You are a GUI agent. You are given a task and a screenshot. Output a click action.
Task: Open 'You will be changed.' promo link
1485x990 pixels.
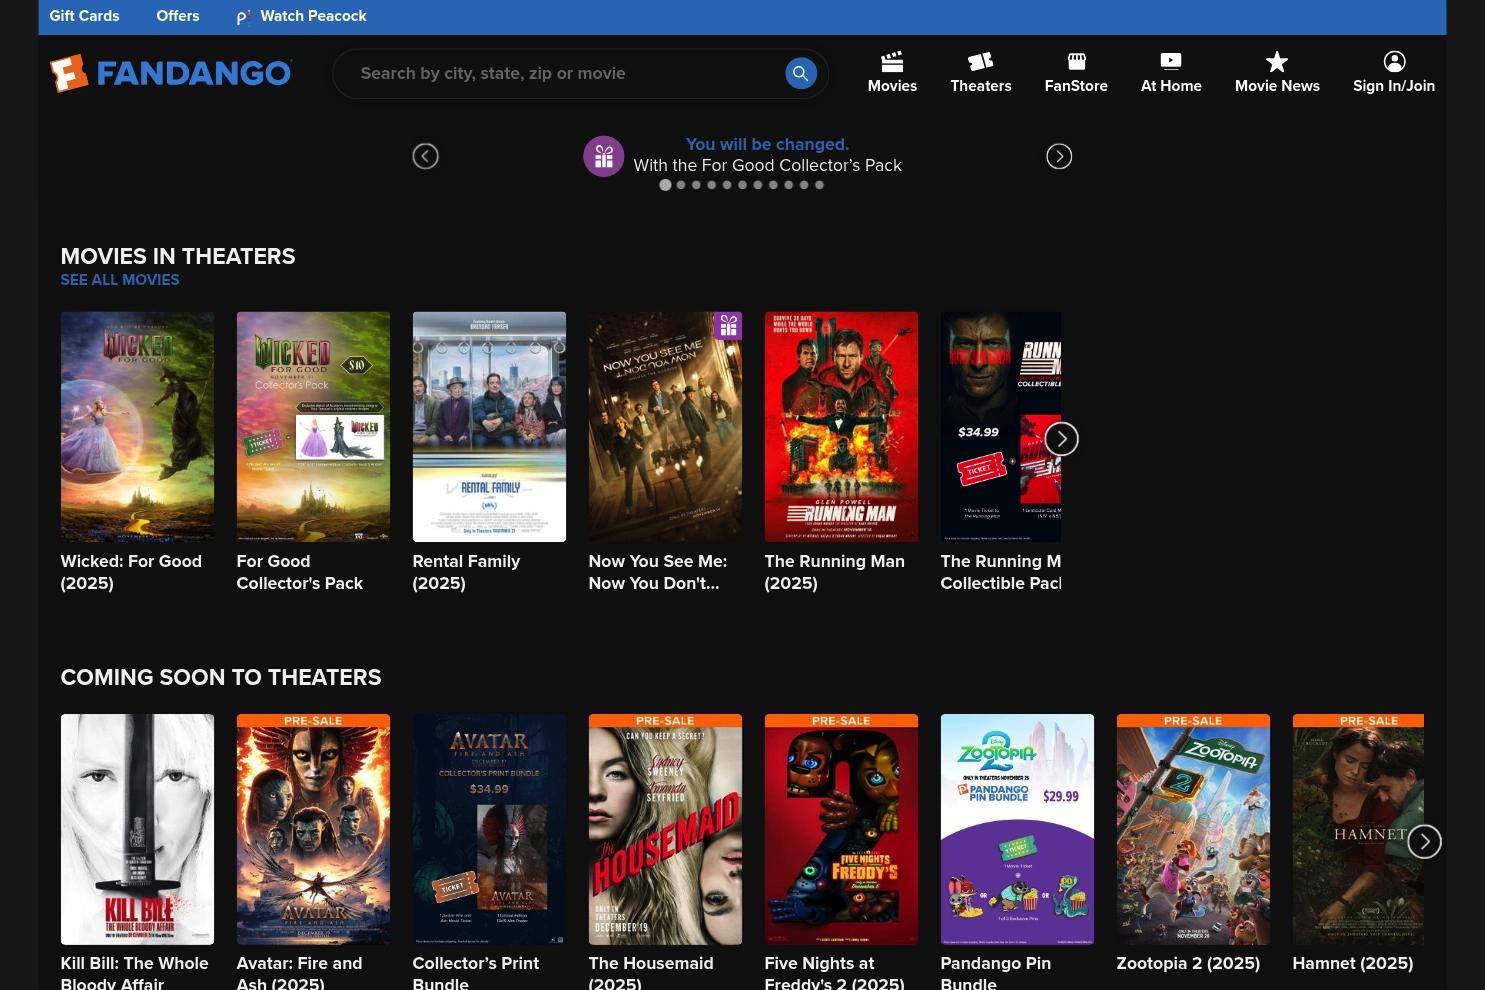click(x=767, y=144)
